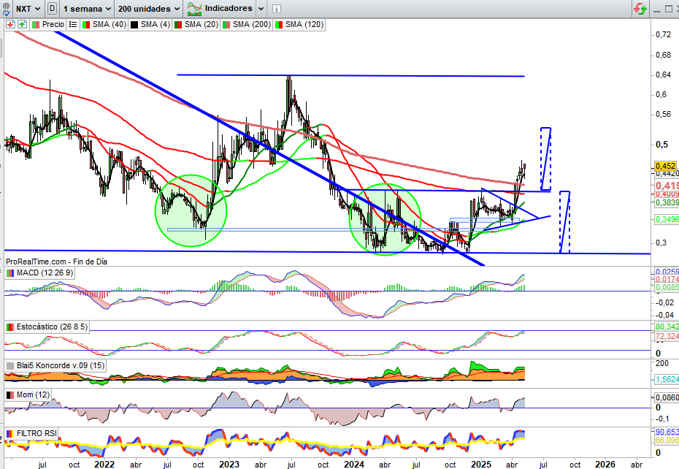Click the SMA (40) label
Screen dimensions: 679x469
pos(109,25)
